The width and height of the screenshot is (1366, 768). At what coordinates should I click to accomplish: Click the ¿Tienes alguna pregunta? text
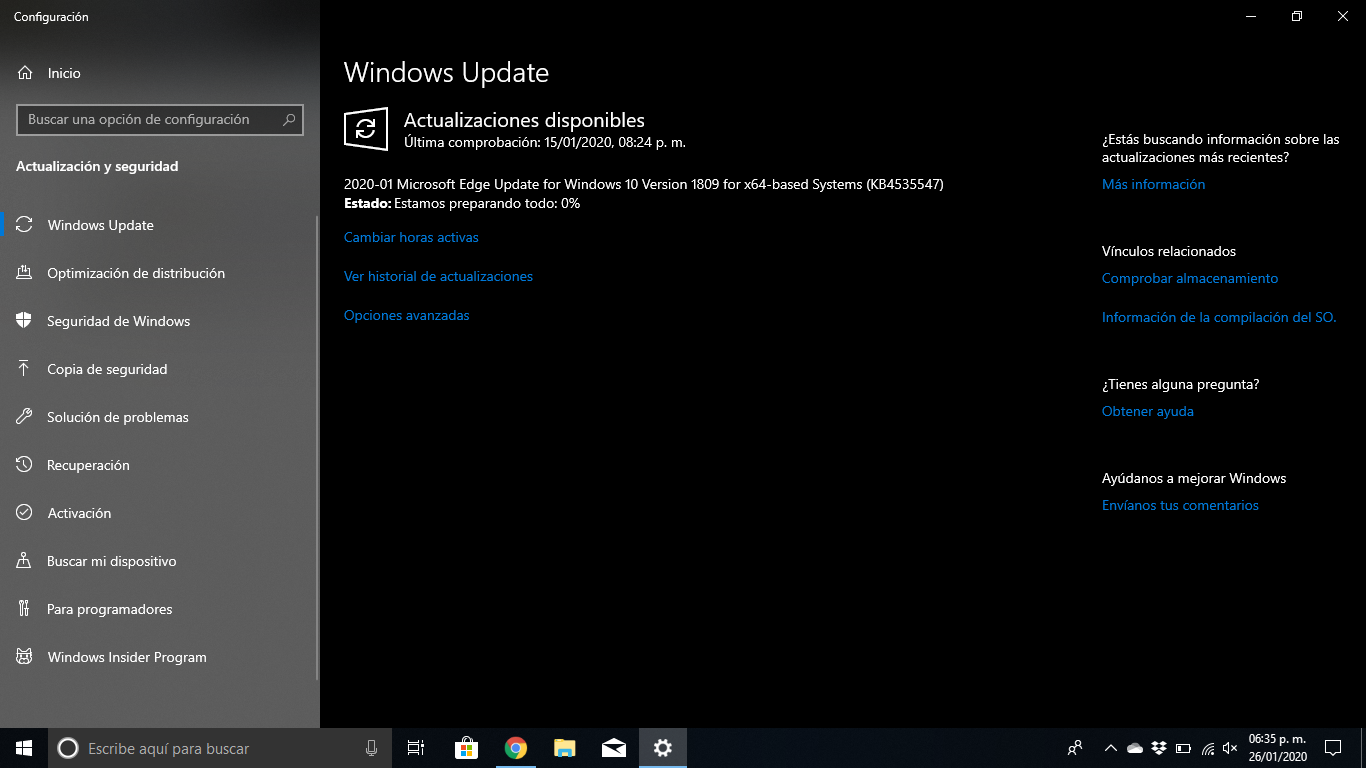[1180, 384]
